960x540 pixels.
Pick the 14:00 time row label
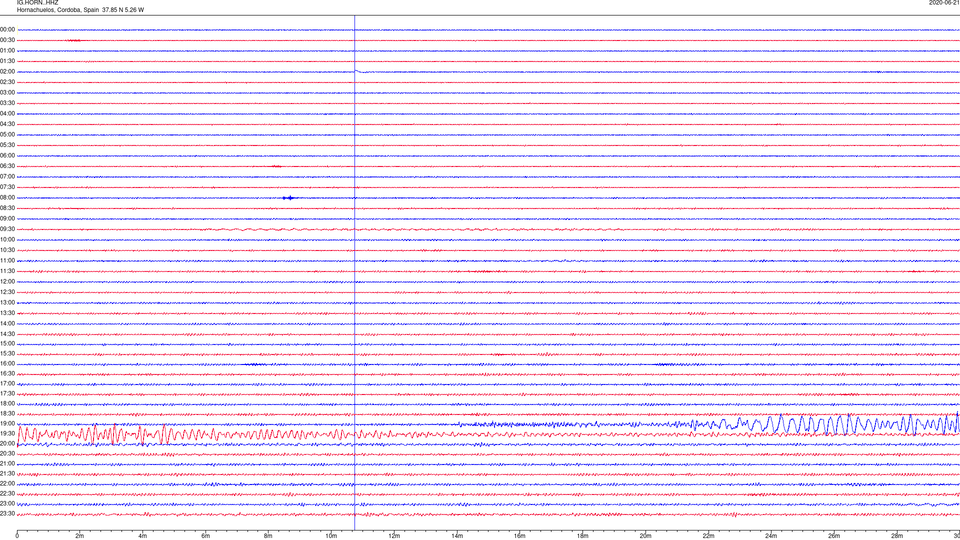(7, 323)
